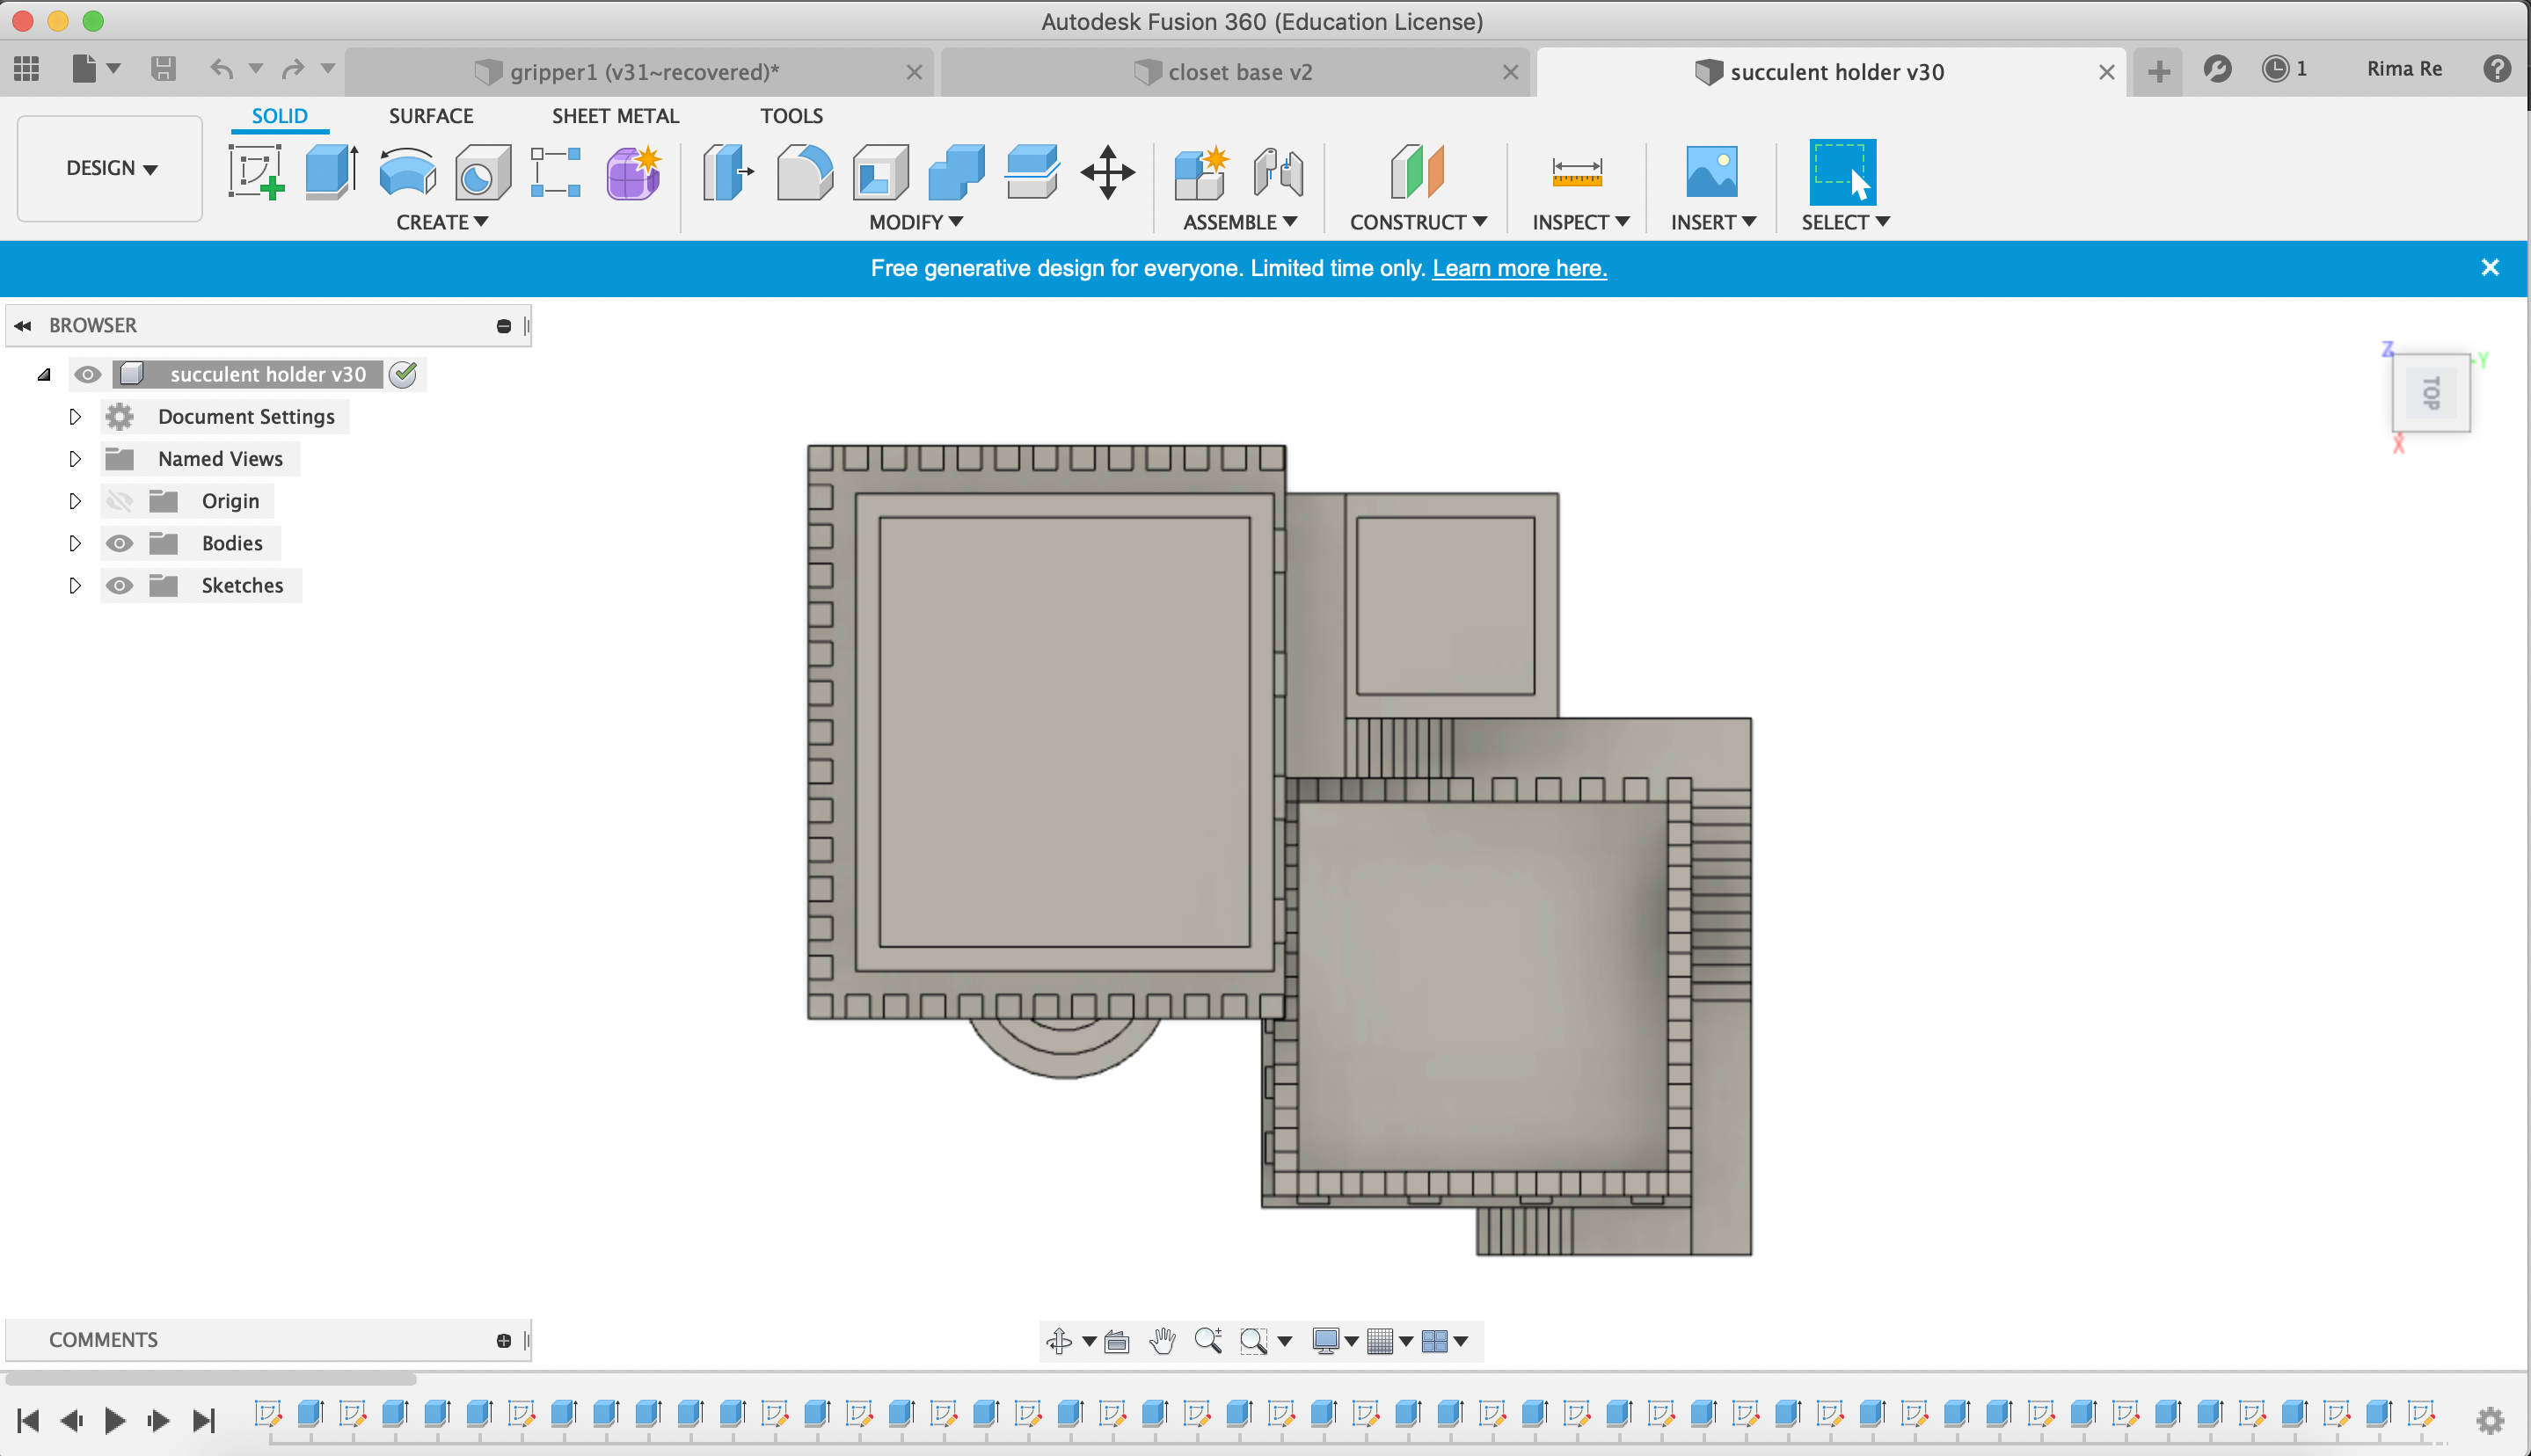The width and height of the screenshot is (2531, 1456).
Task: Toggle Sketches folder eye icon
Action: (x=119, y=585)
